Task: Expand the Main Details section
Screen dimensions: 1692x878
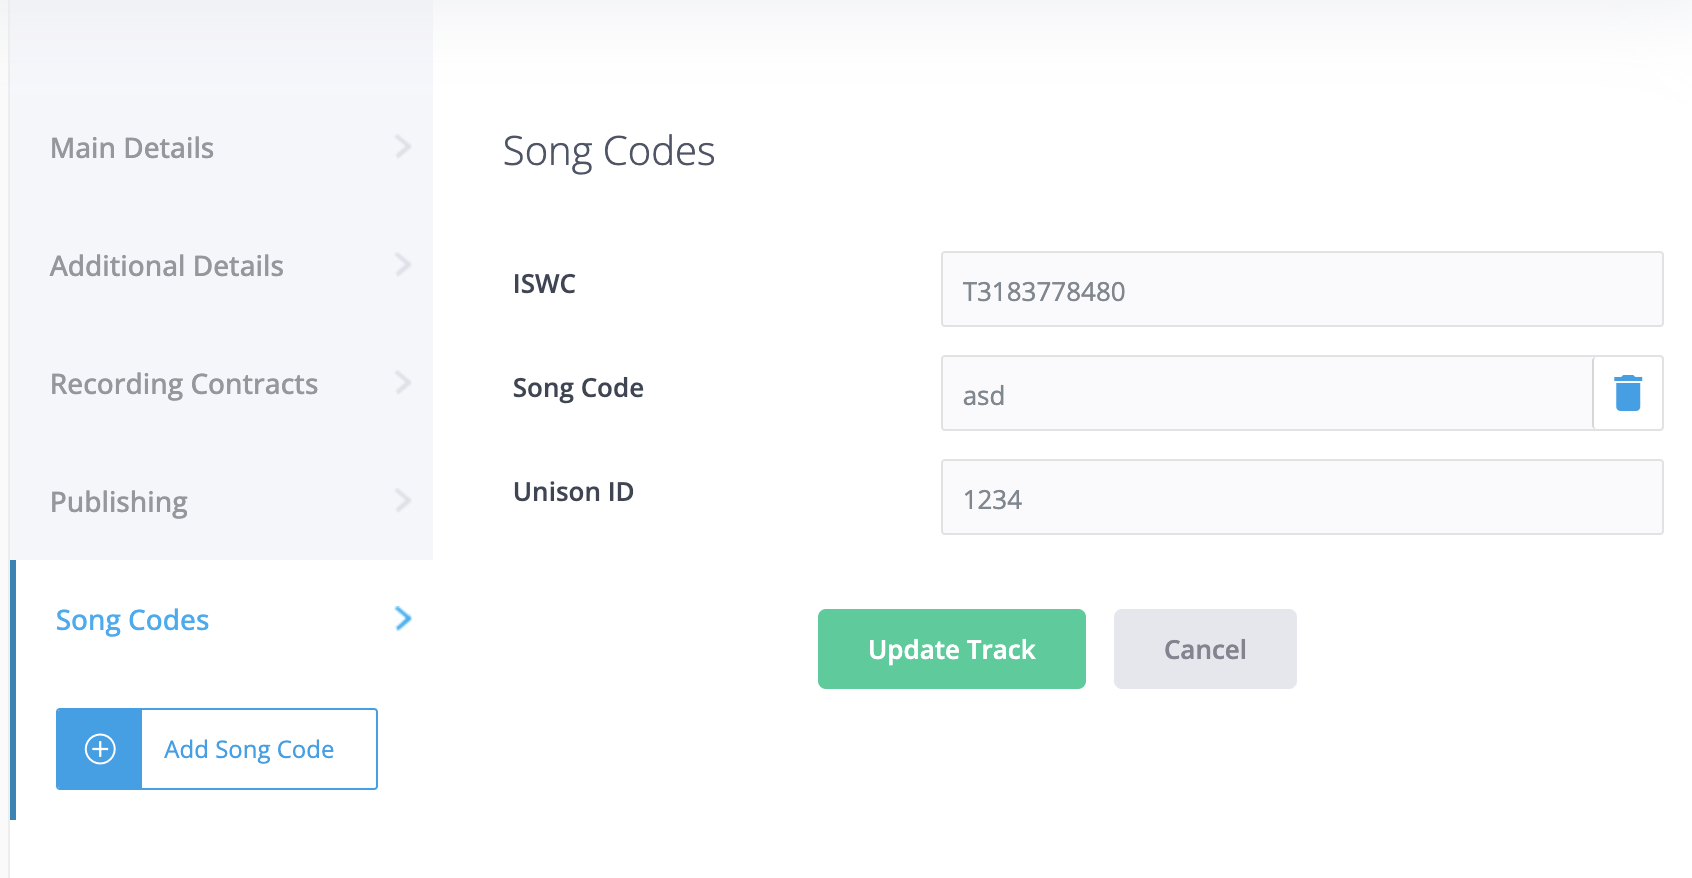Action: click(131, 147)
